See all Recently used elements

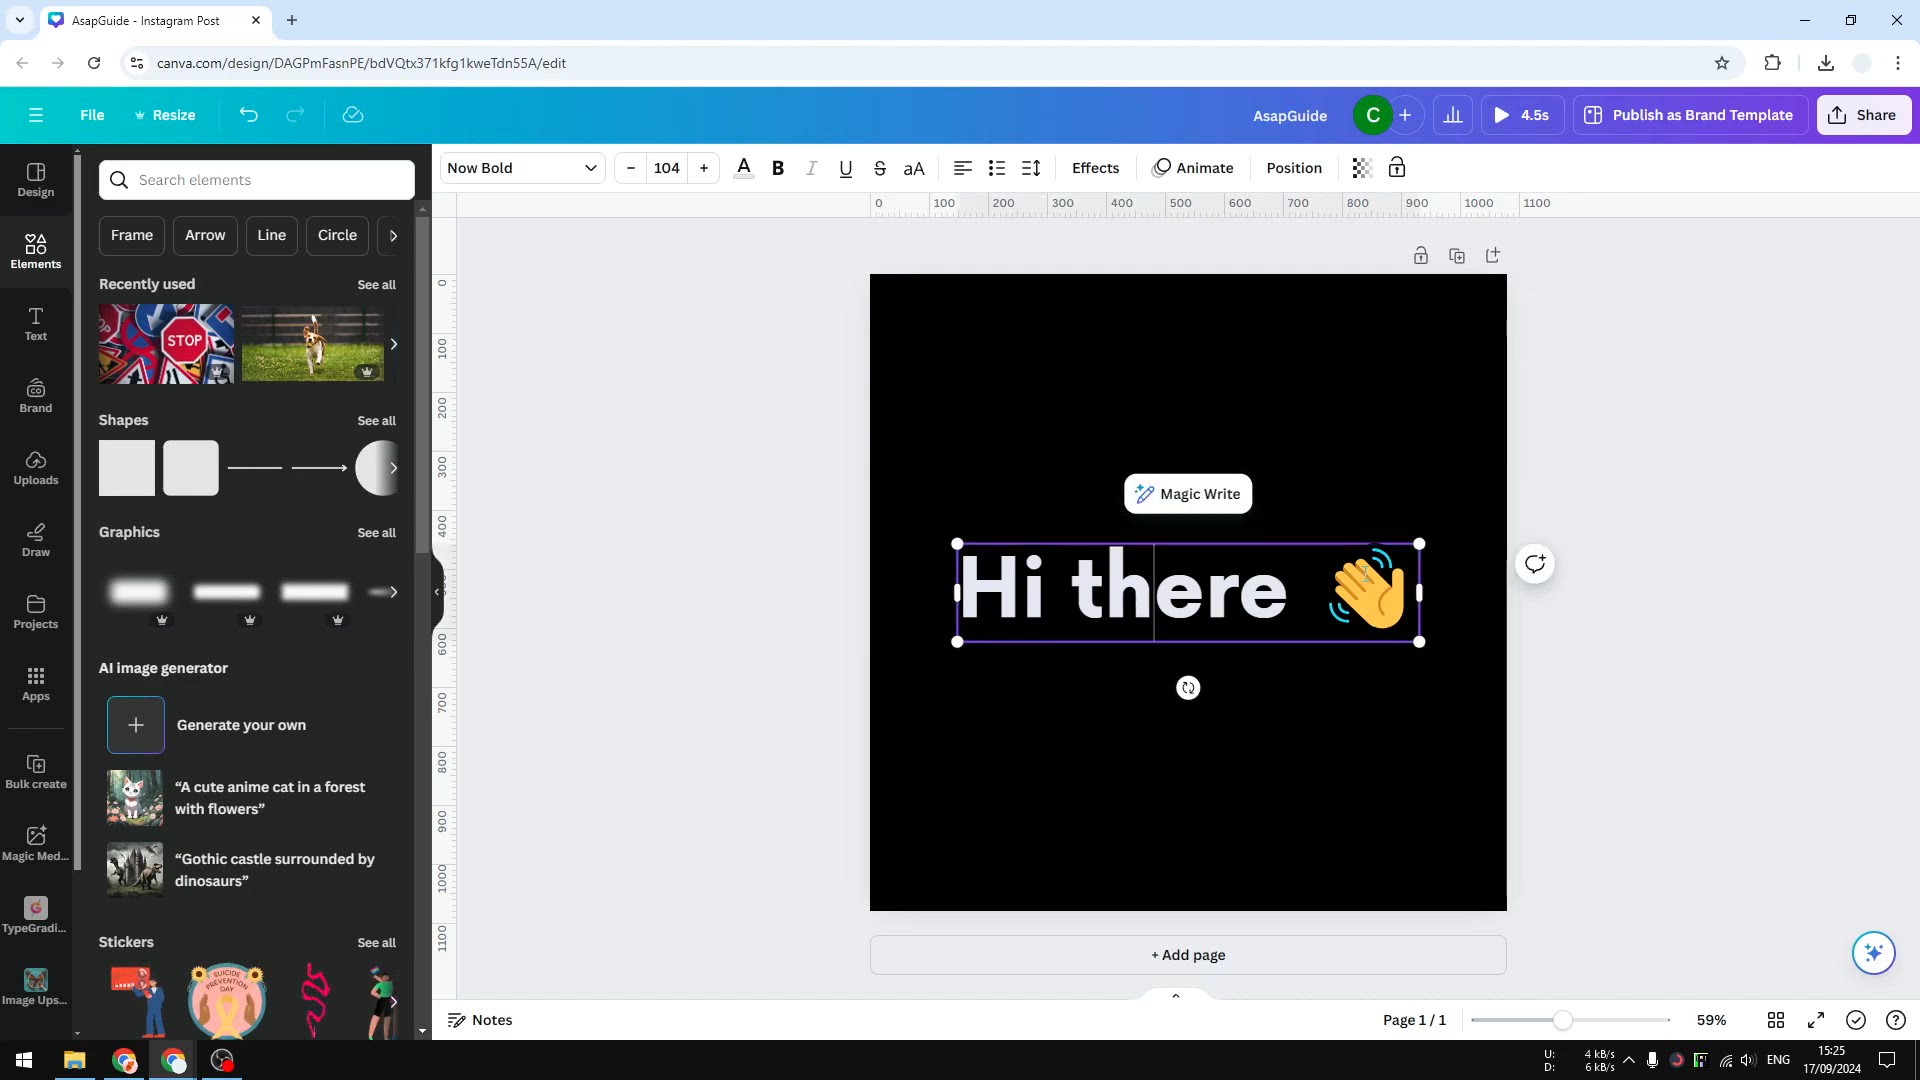tap(376, 285)
